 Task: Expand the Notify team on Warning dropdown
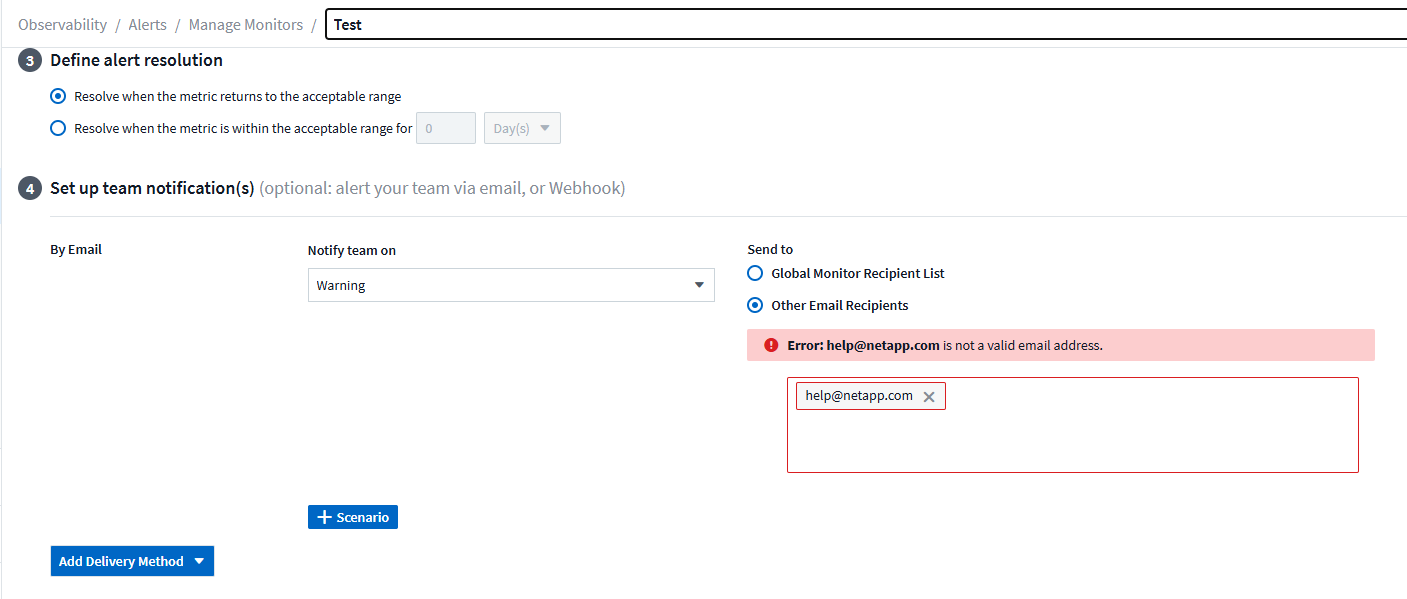[510, 285]
